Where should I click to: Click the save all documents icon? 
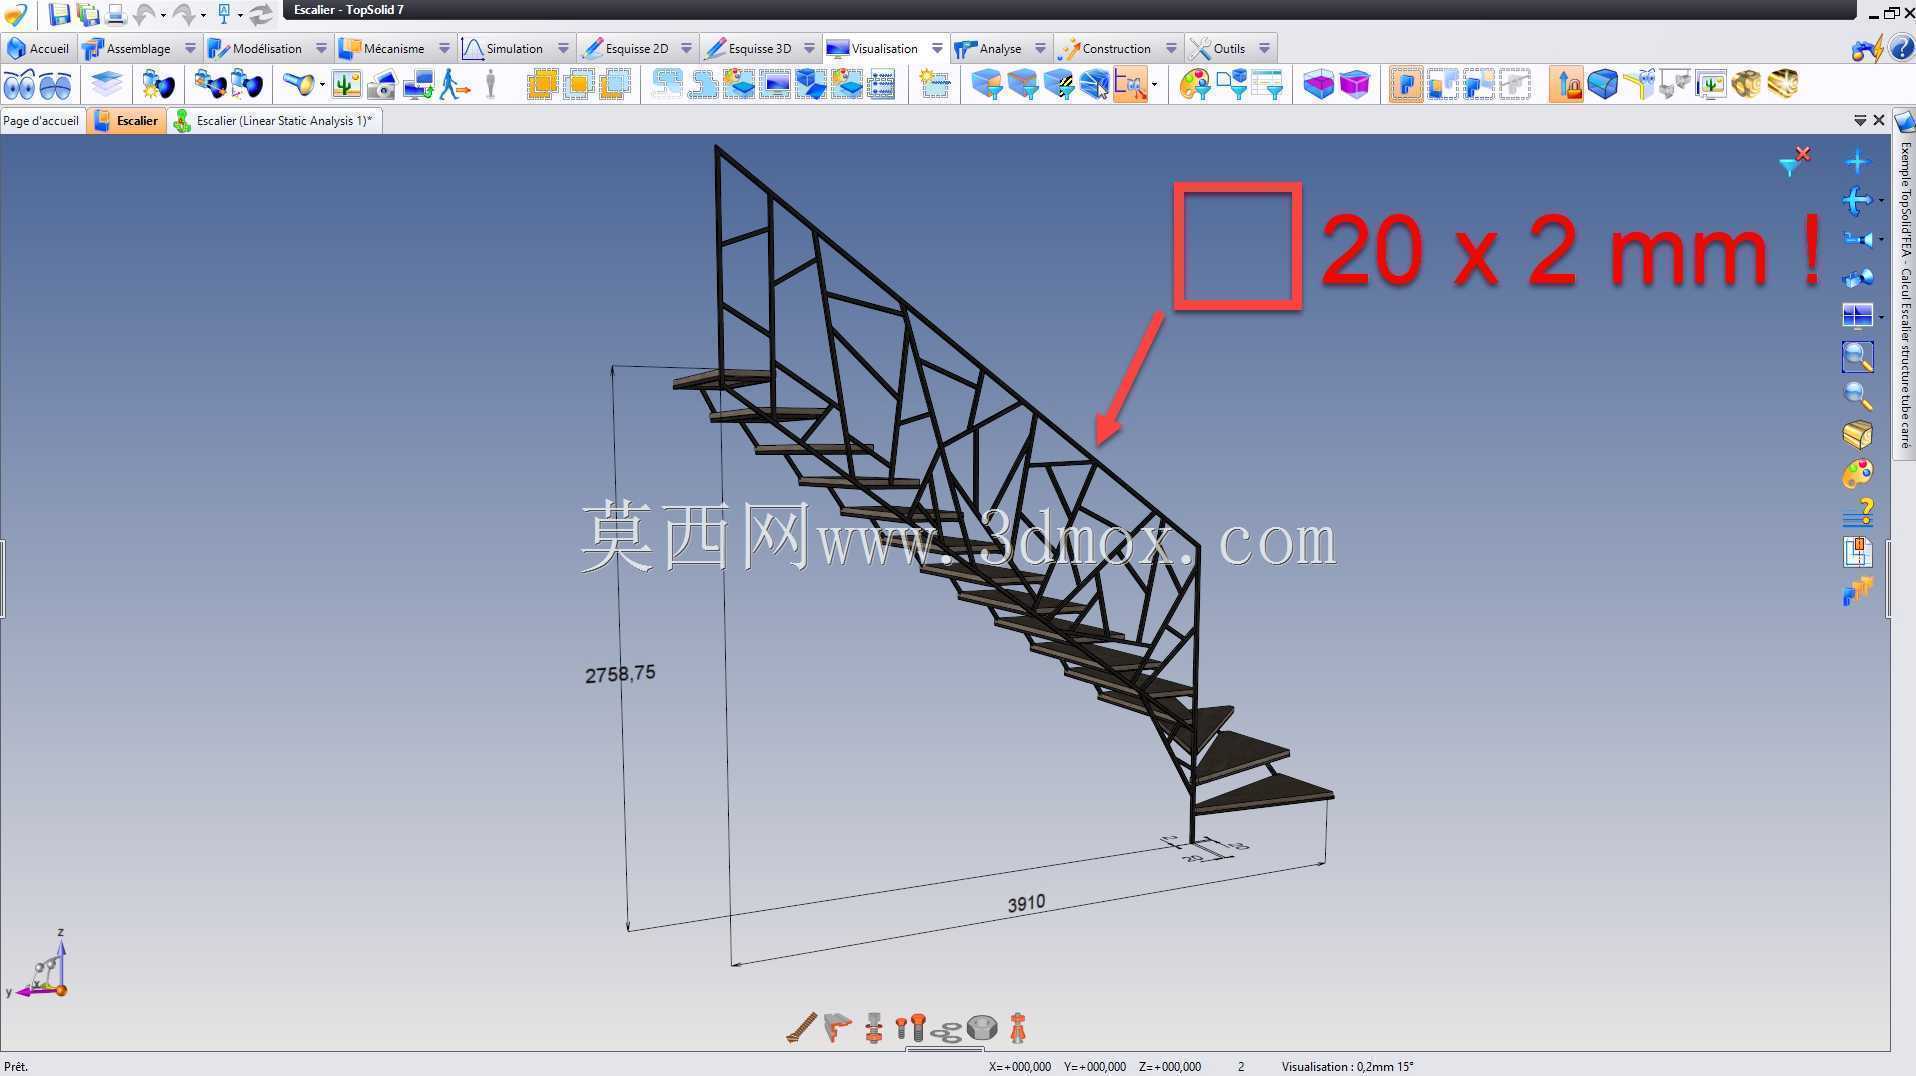pos(88,14)
